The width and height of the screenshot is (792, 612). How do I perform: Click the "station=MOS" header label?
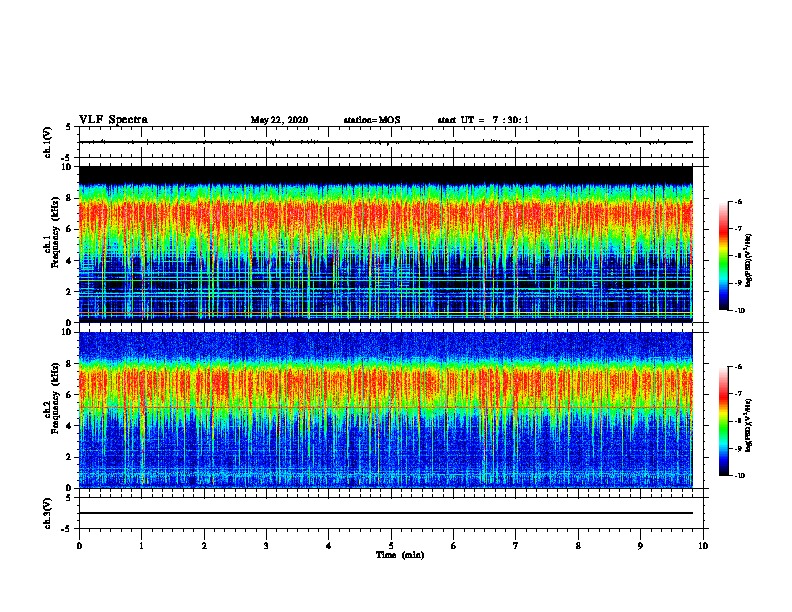(x=372, y=120)
